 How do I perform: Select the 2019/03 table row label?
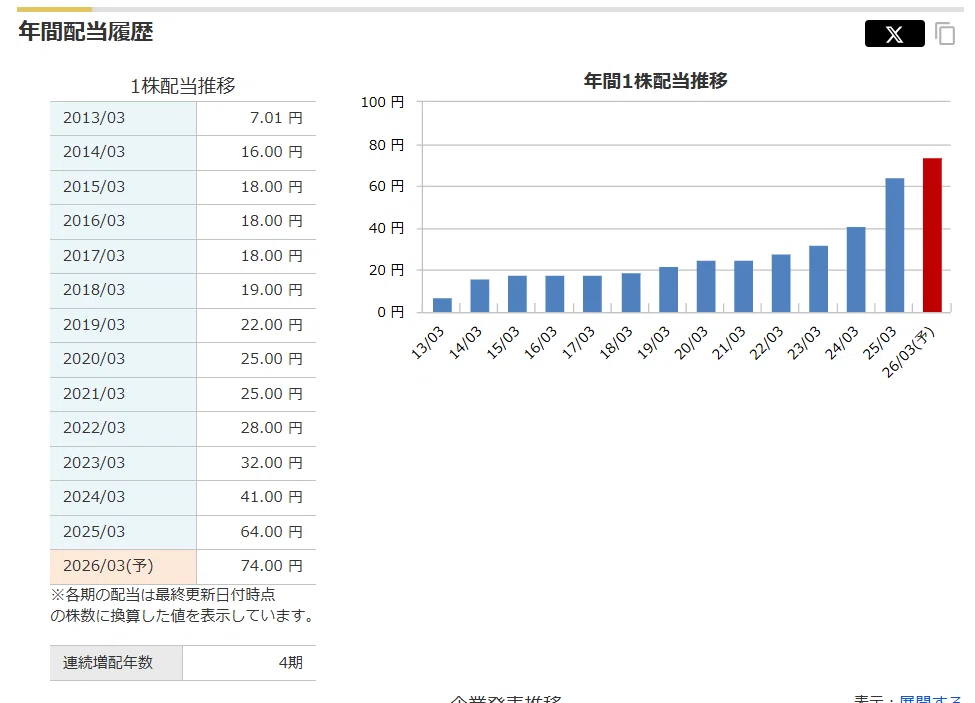(94, 324)
